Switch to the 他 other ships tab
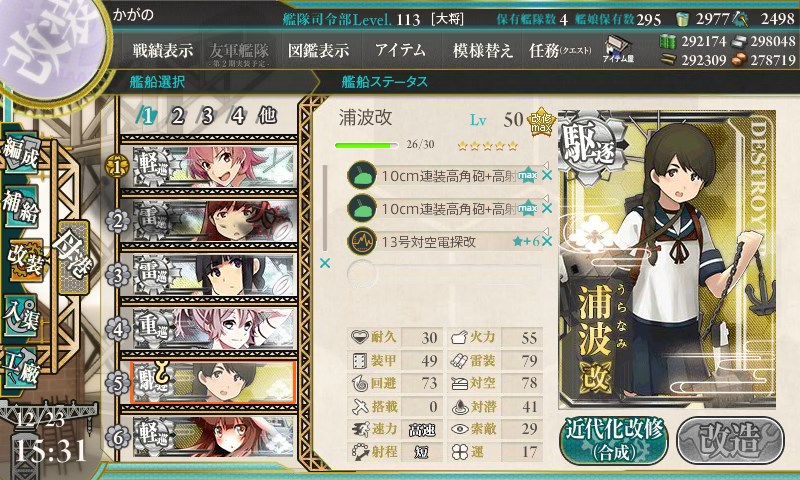This screenshot has height=480, width=800. (x=267, y=116)
